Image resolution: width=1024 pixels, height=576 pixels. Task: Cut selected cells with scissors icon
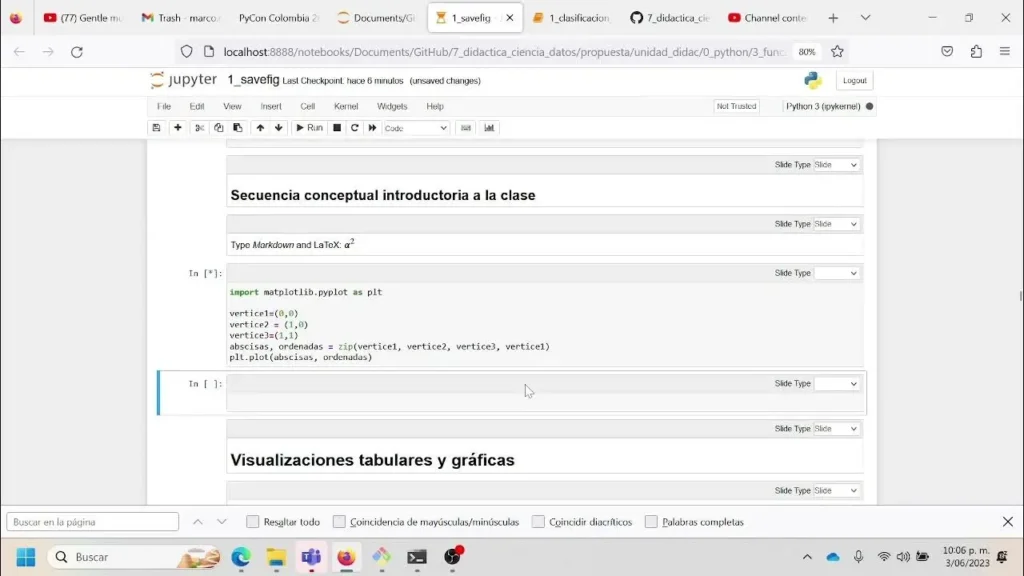coord(199,128)
